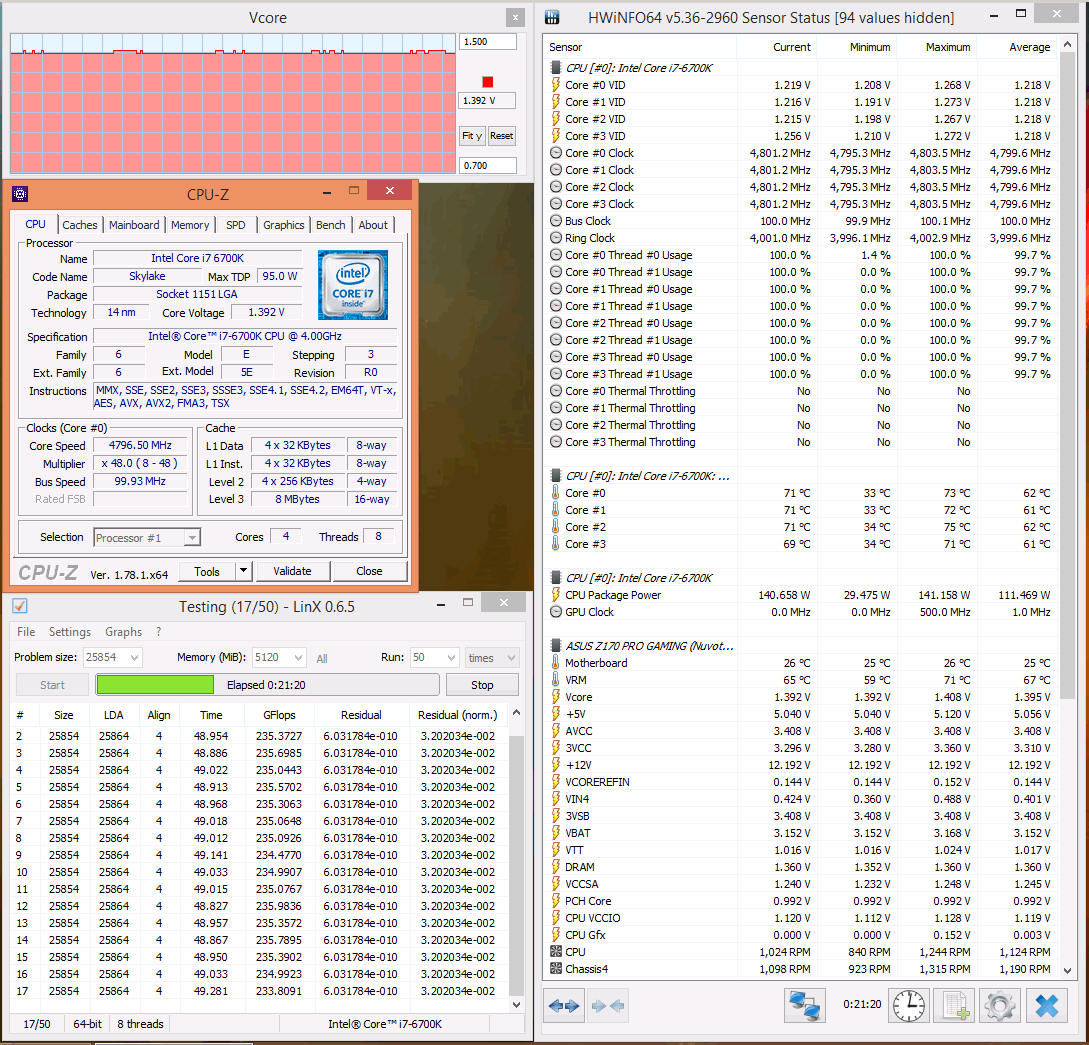Open the Settings menu in LinX

click(x=69, y=632)
